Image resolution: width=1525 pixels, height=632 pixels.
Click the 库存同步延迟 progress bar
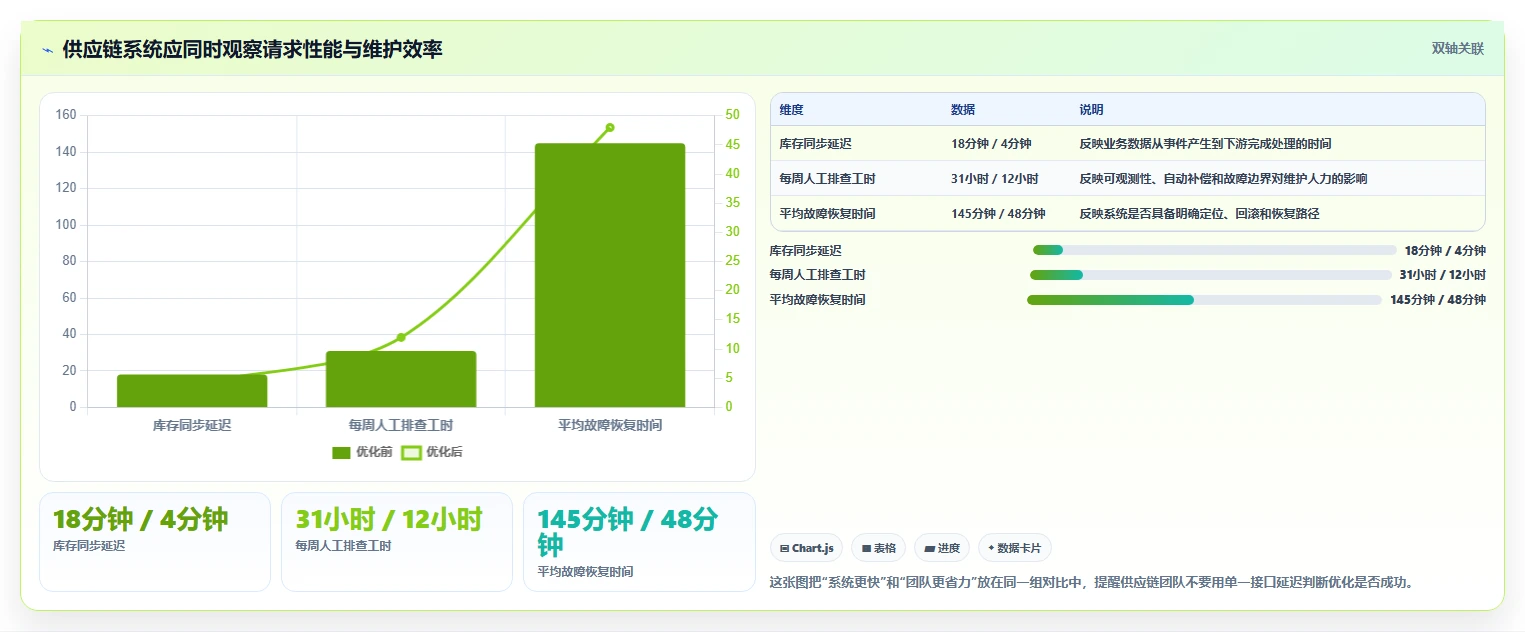(x=1214, y=250)
